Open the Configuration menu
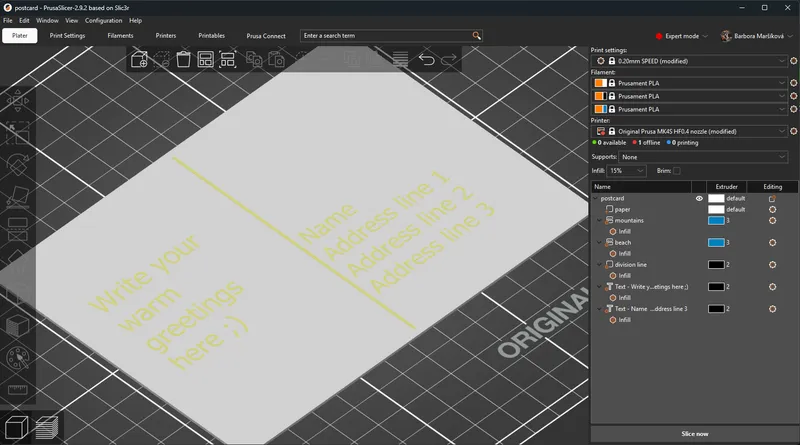The height and width of the screenshot is (445, 800). [x=103, y=20]
